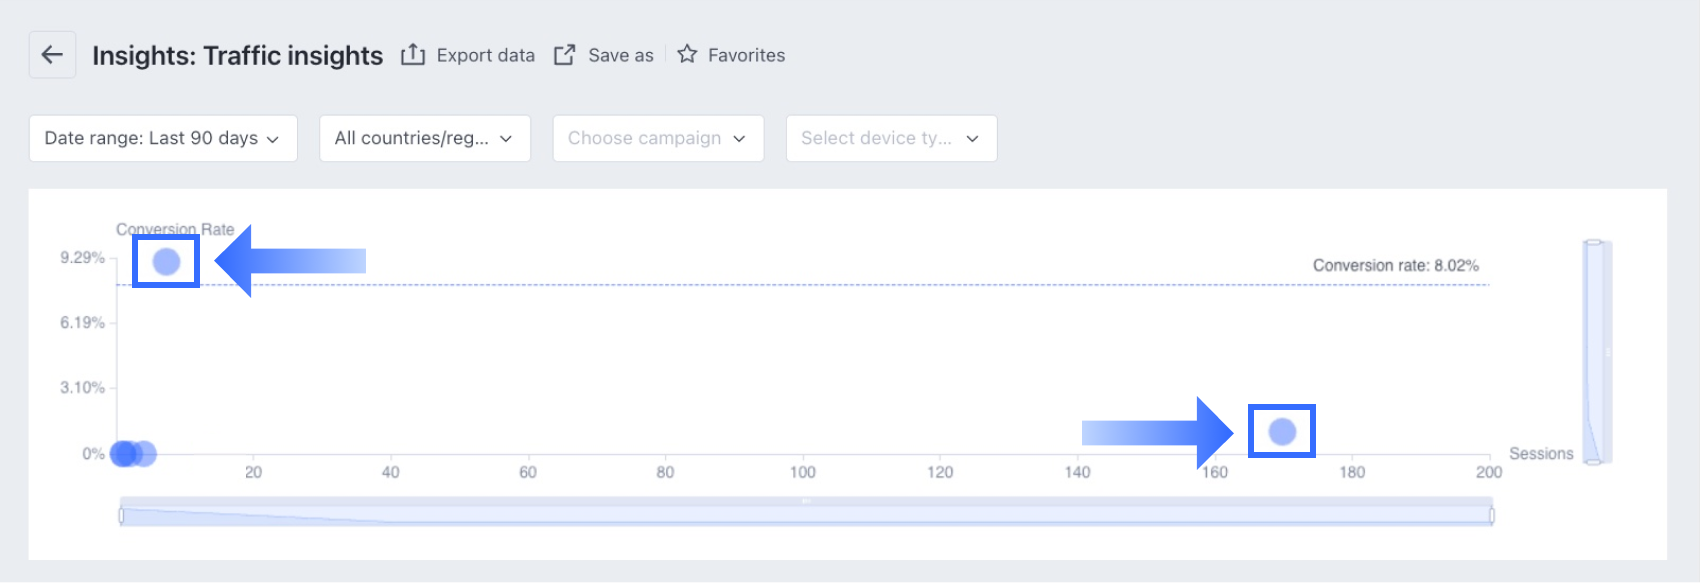Open the Choose campaign dropdown
Screen dimensions: 1700x583
(x=658, y=138)
